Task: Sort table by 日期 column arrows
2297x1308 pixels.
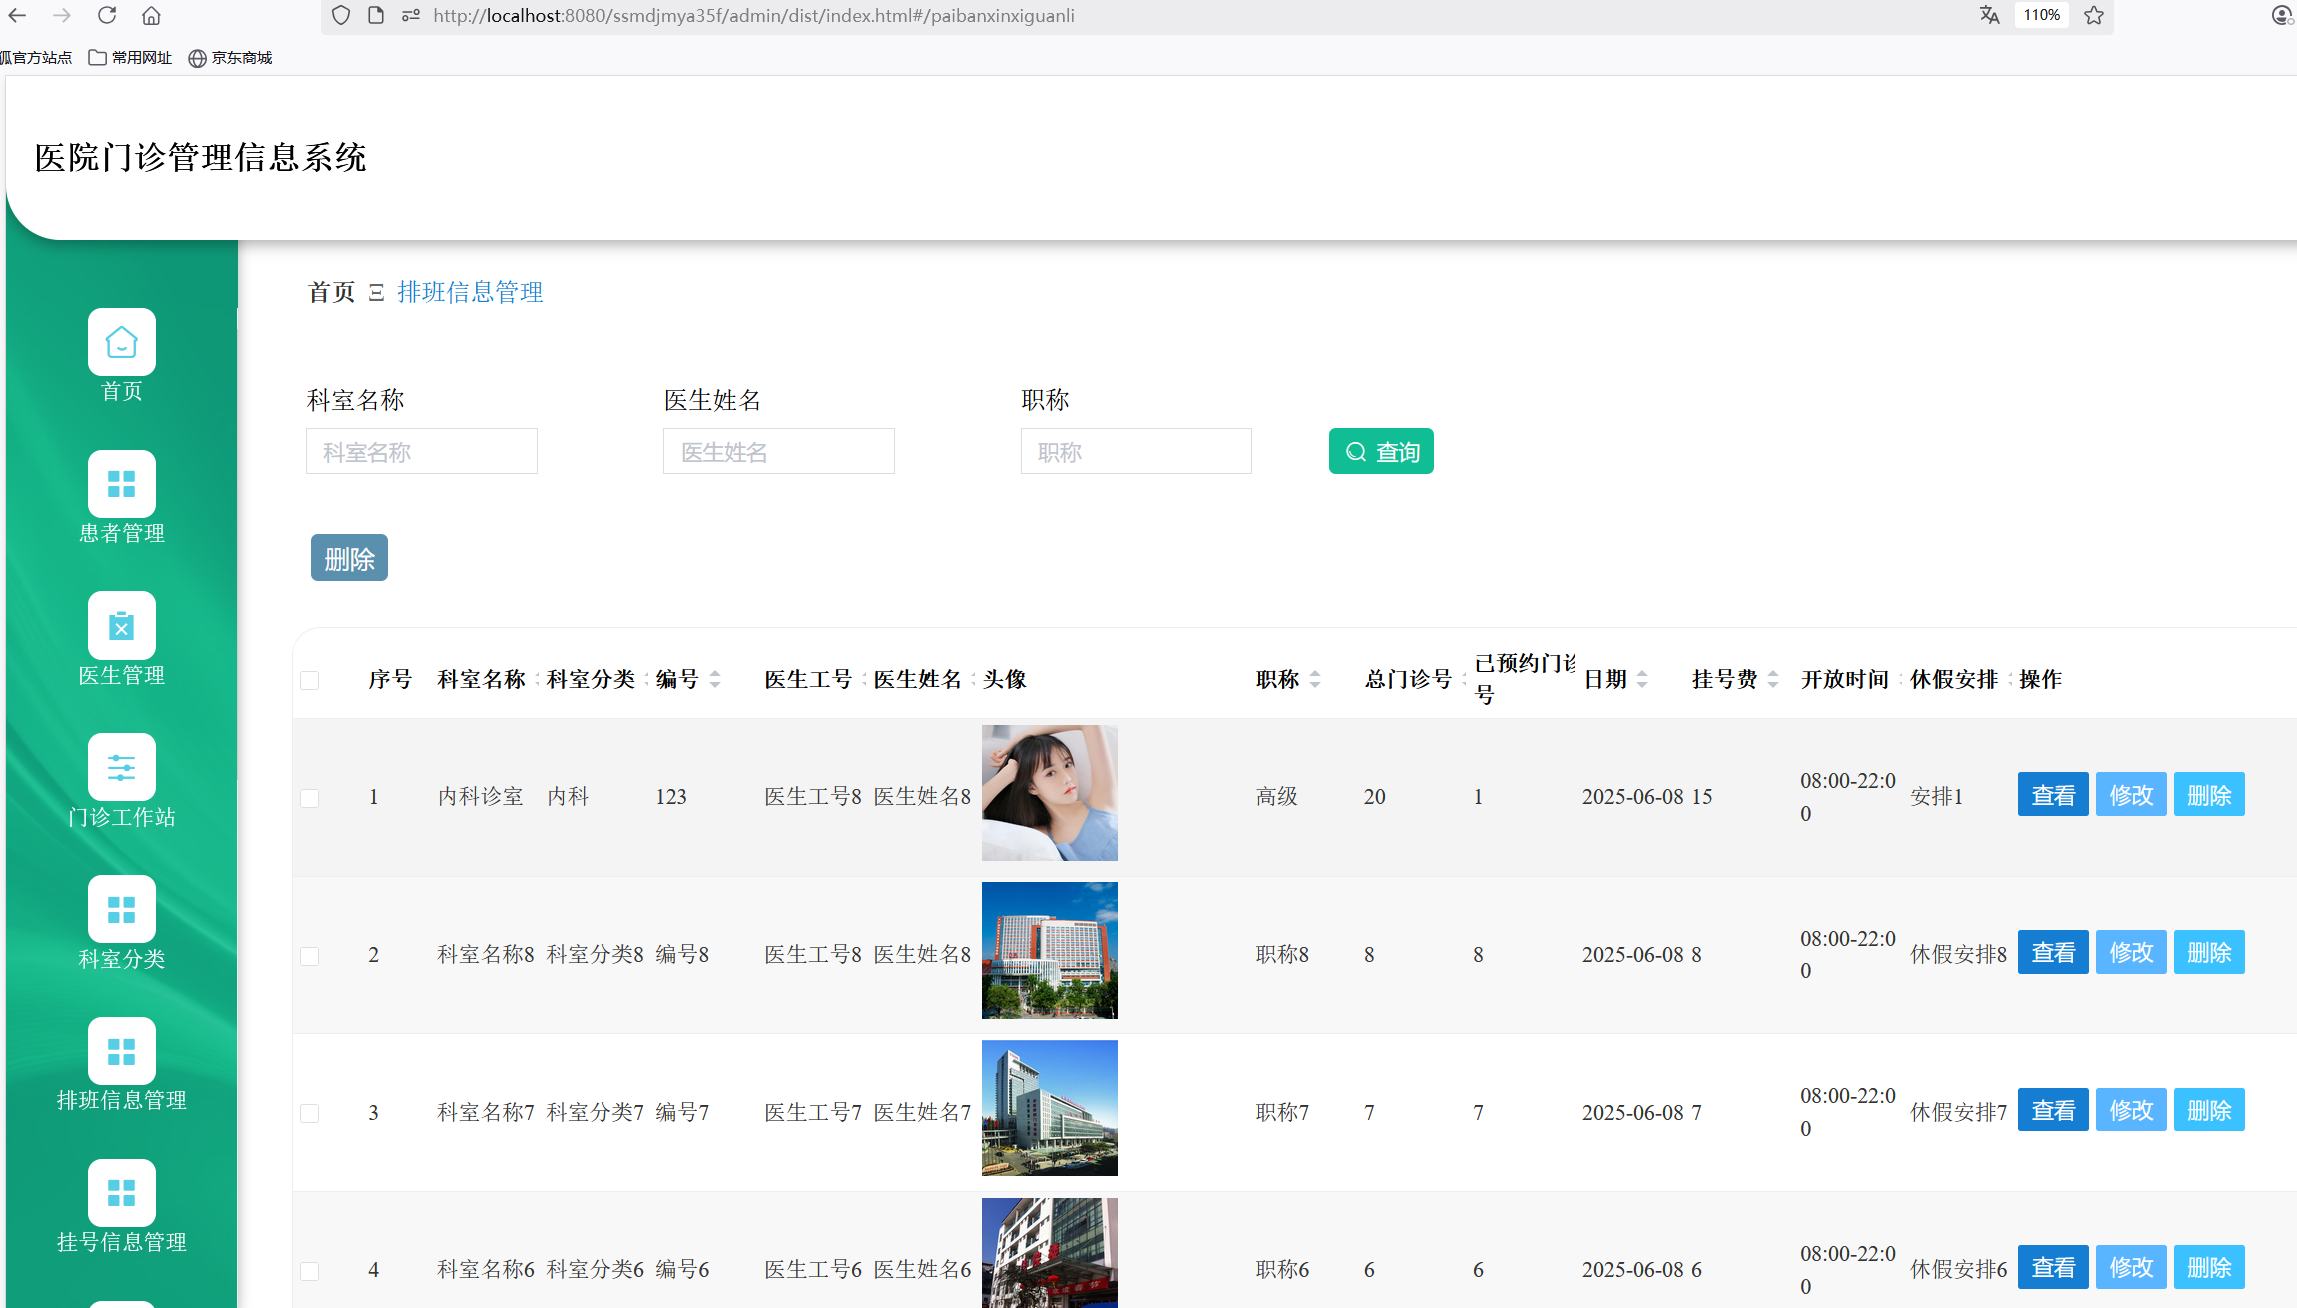Action: click(1642, 680)
